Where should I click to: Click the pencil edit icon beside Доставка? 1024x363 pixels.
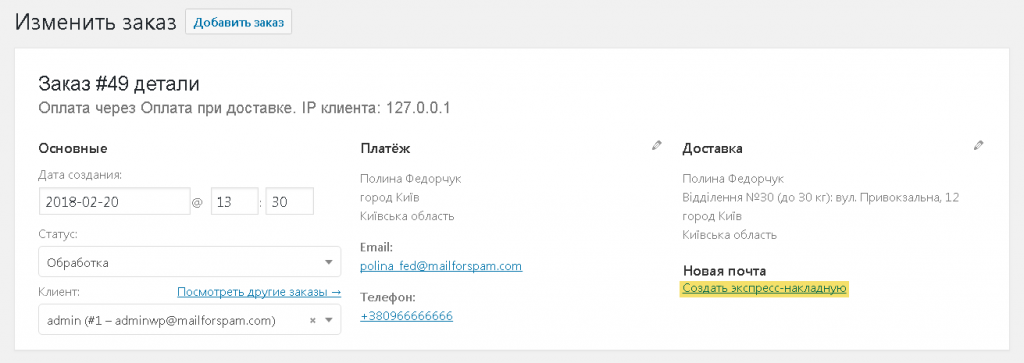(978, 146)
